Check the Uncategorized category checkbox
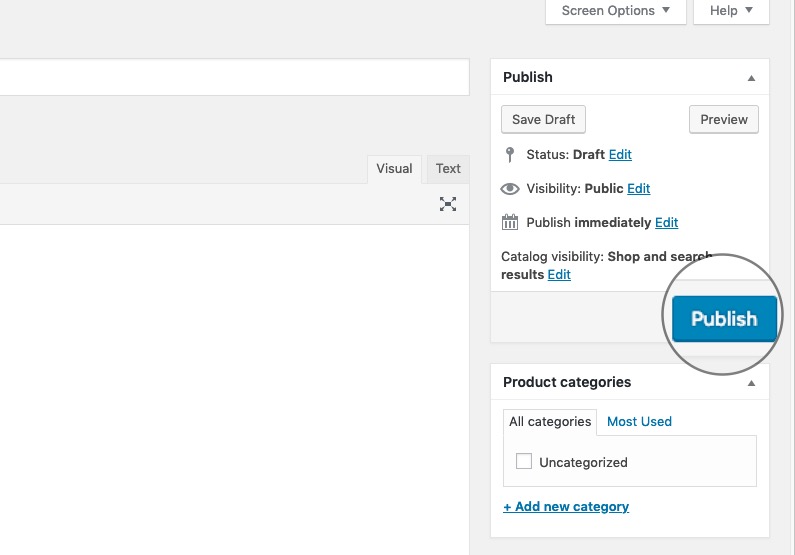 [524, 461]
